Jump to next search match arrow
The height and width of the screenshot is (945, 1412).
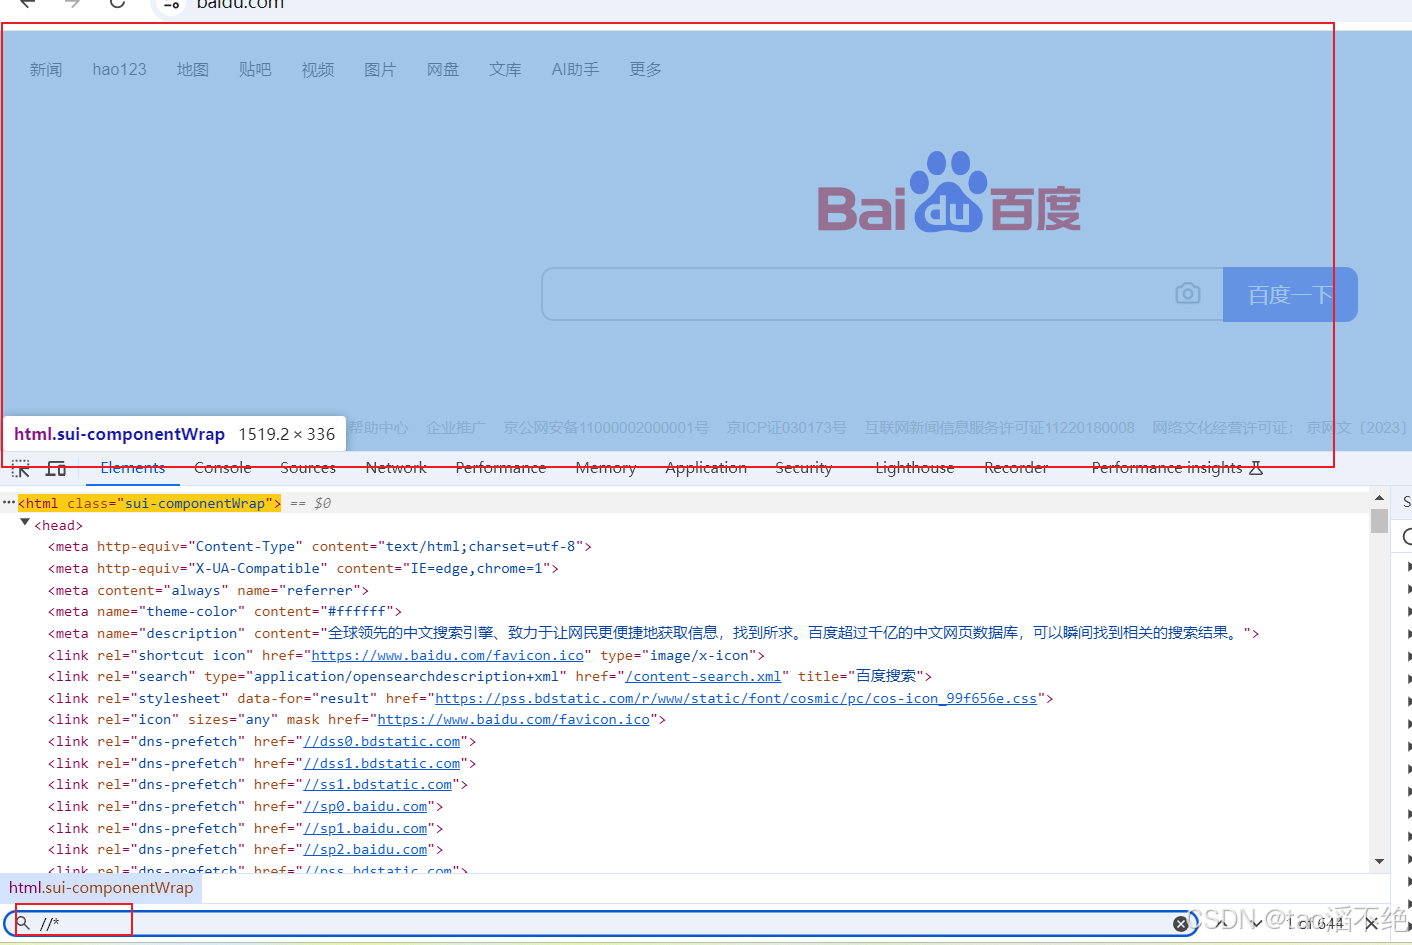(x=1257, y=923)
